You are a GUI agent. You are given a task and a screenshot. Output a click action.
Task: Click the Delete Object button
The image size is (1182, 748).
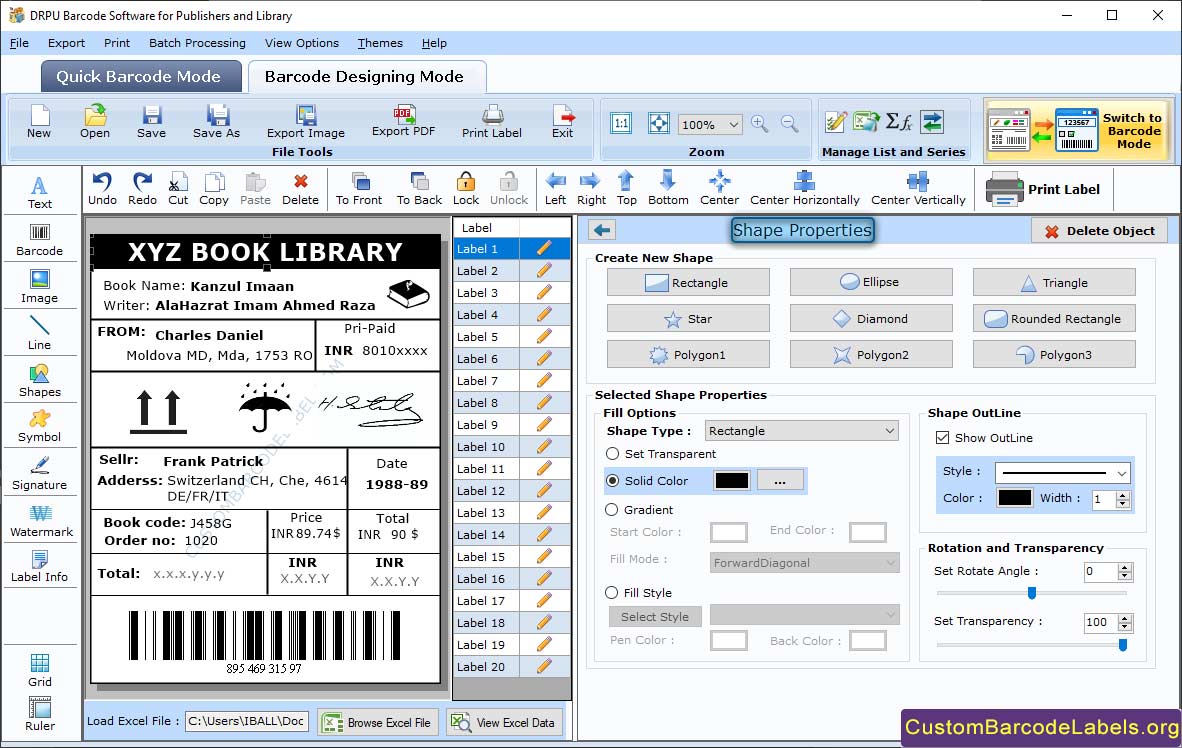1099,231
